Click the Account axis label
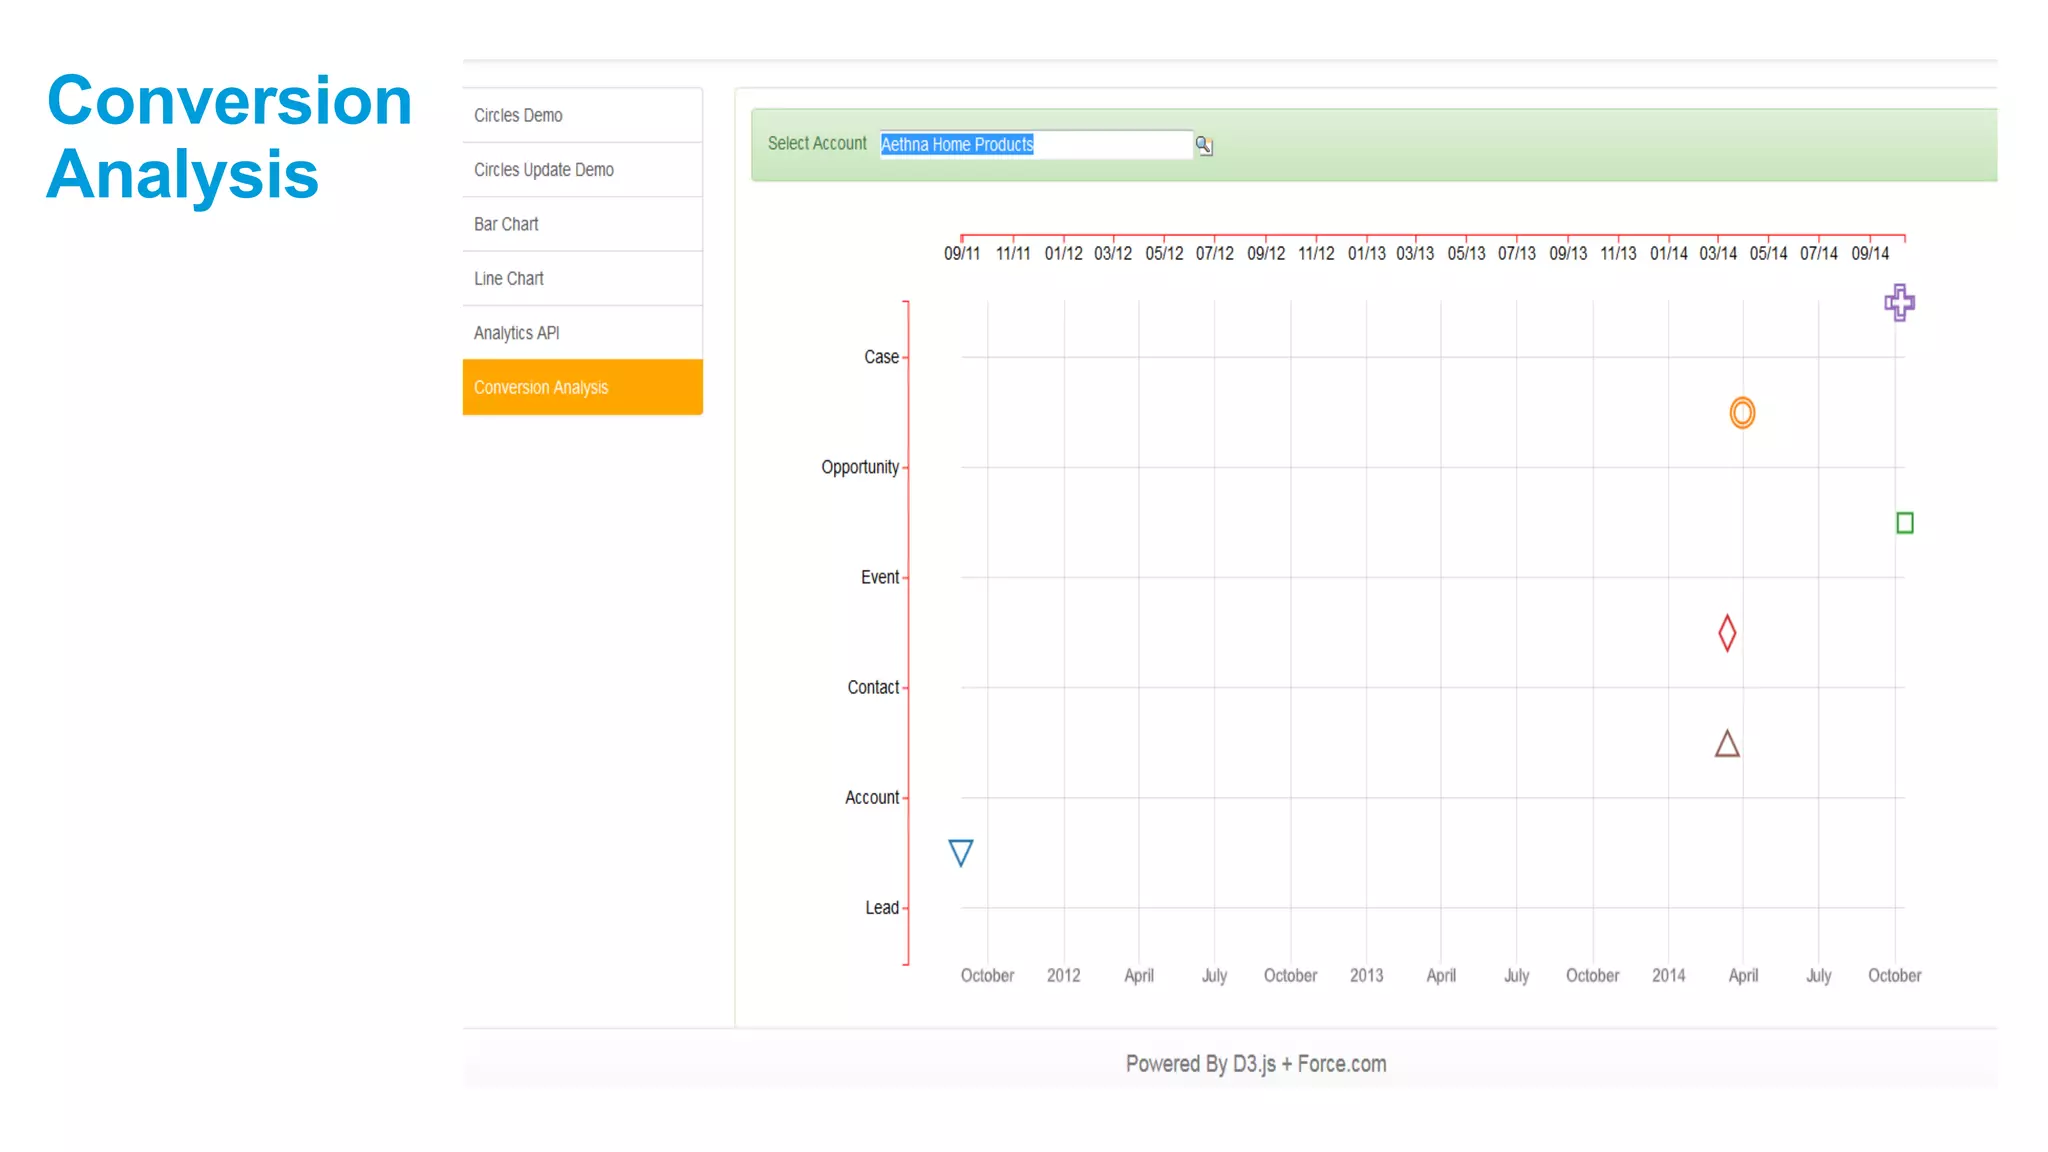Screen dimensions: 2048x1152 (x=872, y=797)
